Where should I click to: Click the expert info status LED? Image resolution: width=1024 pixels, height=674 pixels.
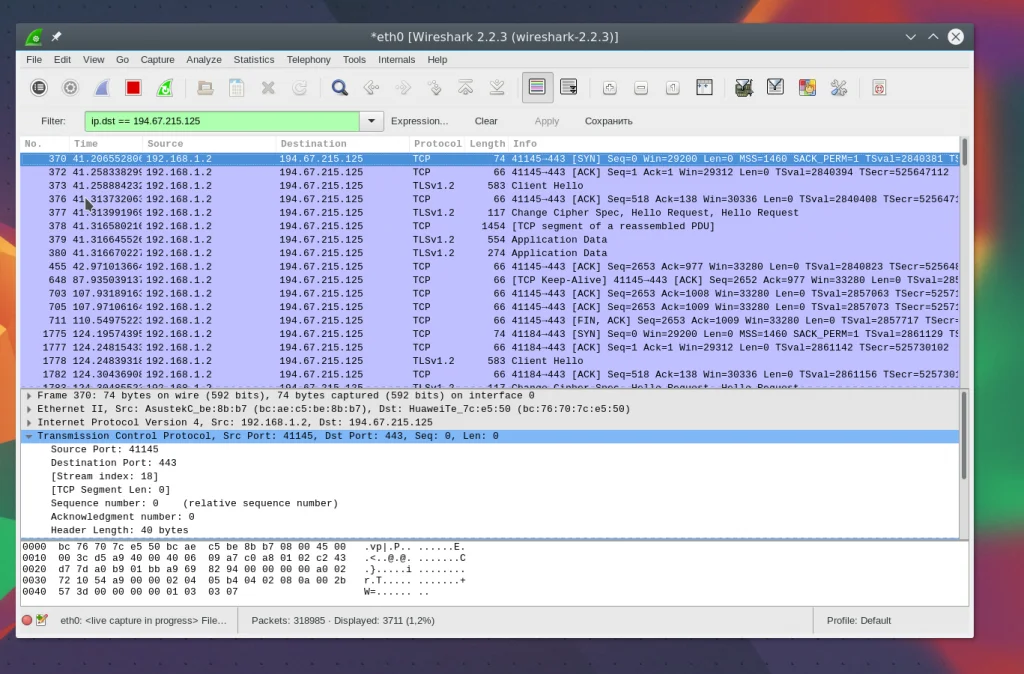tap(27, 620)
